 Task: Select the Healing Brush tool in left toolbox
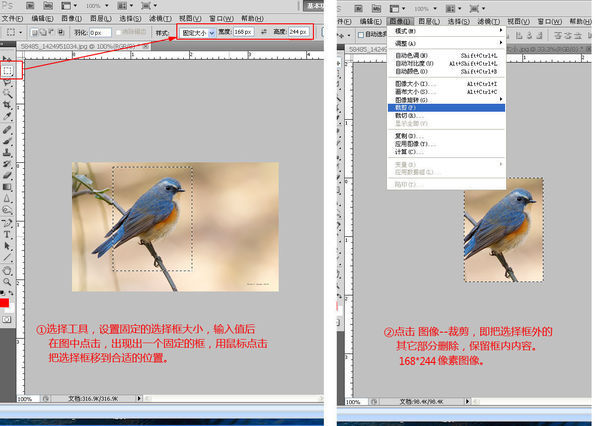click(8, 130)
